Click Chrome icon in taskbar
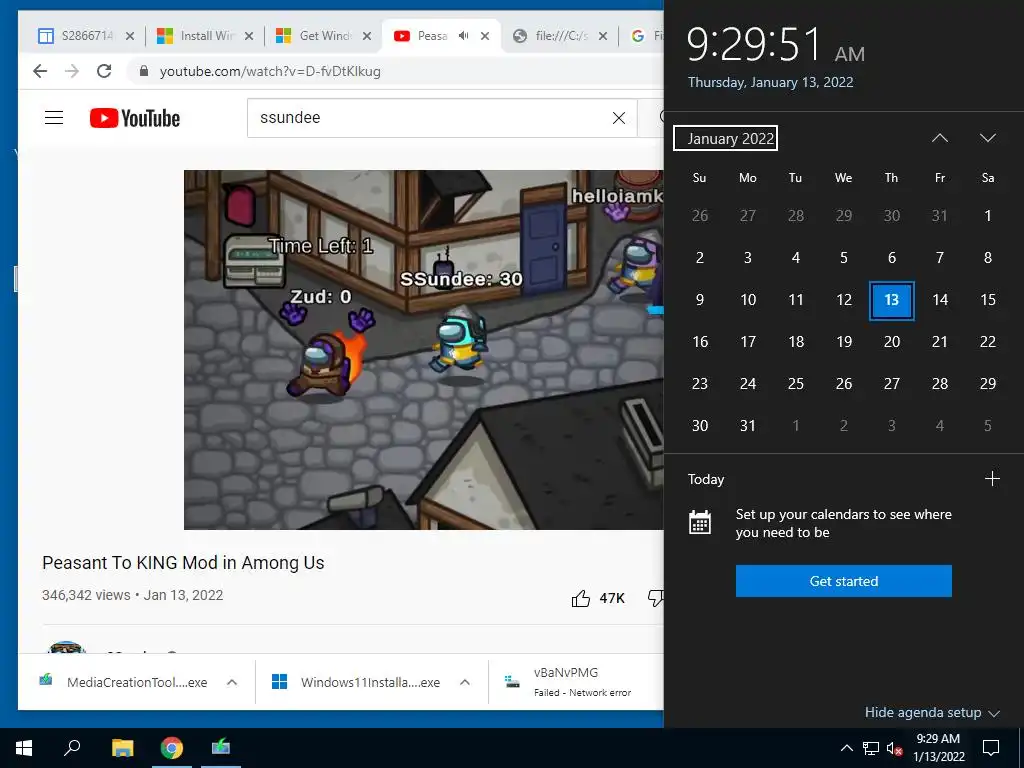The image size is (1024, 768). (172, 748)
